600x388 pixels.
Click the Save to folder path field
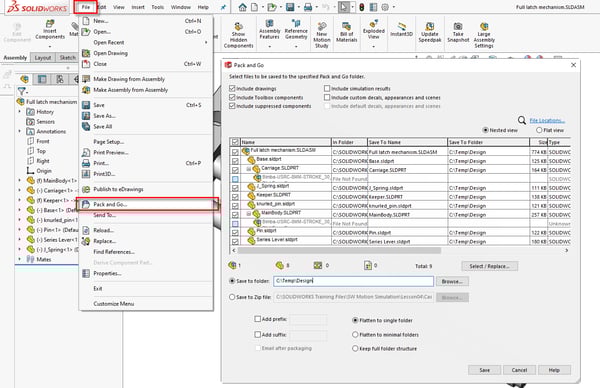(353, 281)
